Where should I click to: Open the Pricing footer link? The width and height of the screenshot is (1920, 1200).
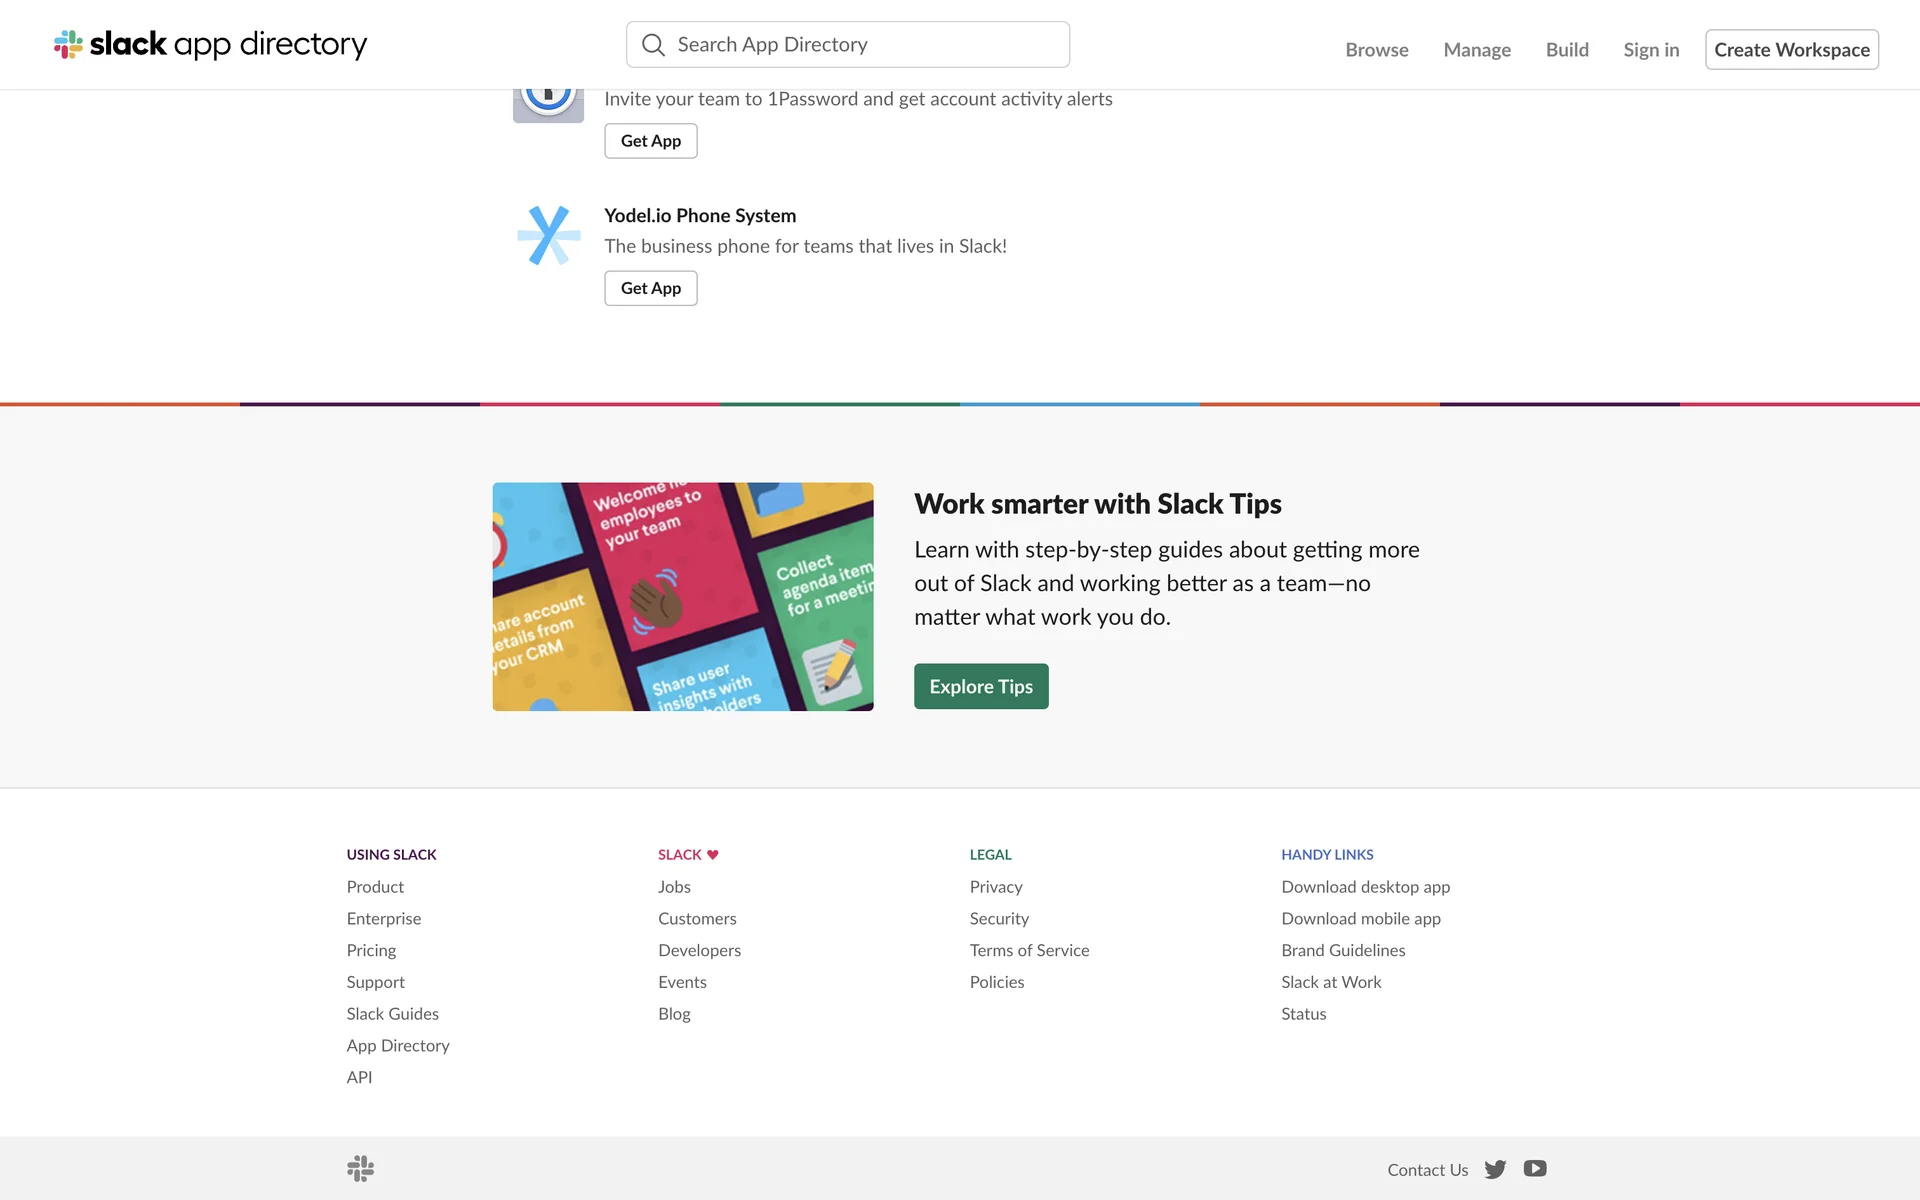371,950
